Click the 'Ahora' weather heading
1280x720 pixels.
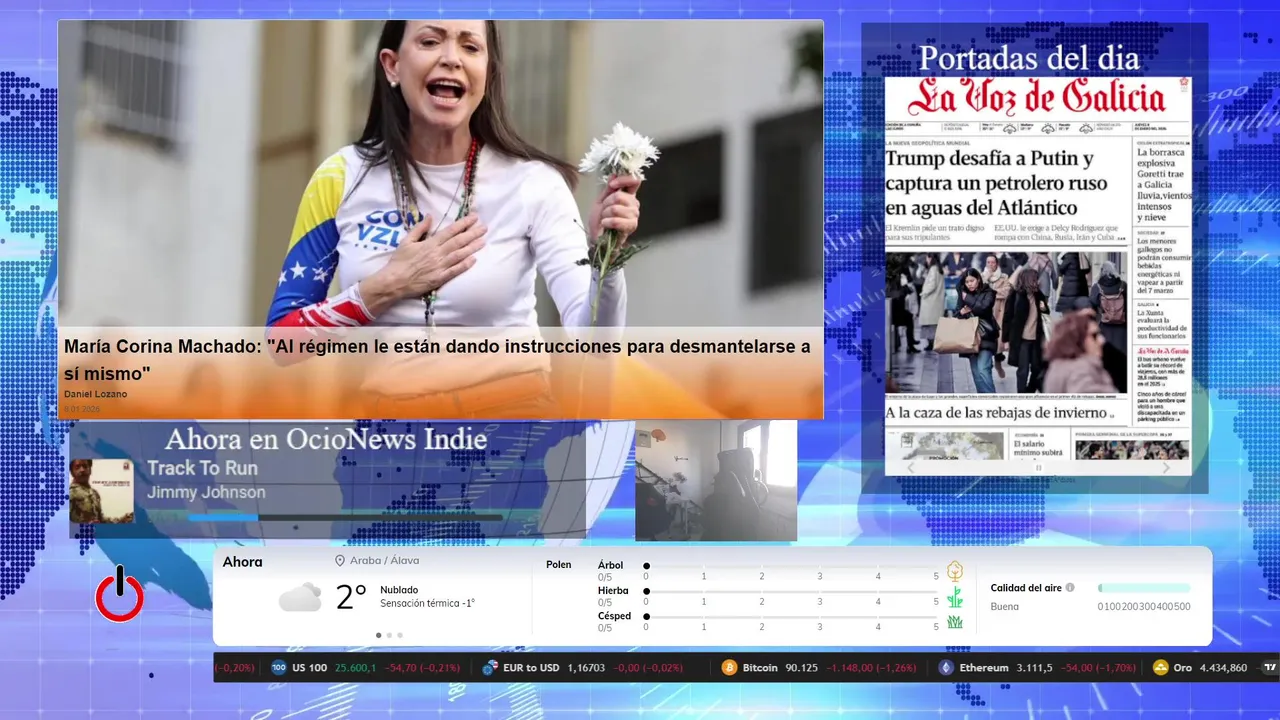click(242, 562)
